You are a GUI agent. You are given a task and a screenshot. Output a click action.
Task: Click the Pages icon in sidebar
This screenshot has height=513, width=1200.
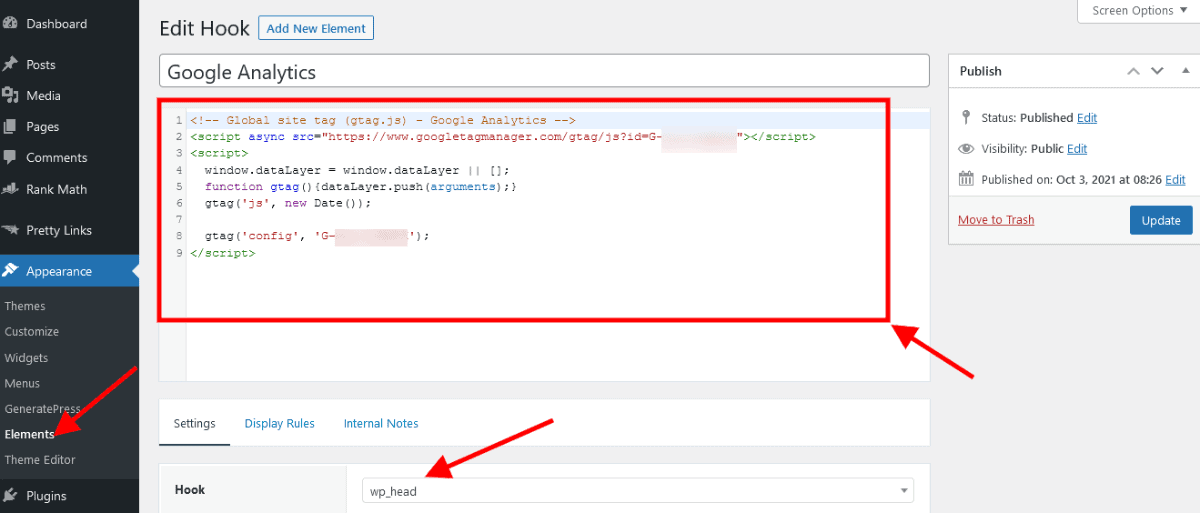click(11, 126)
